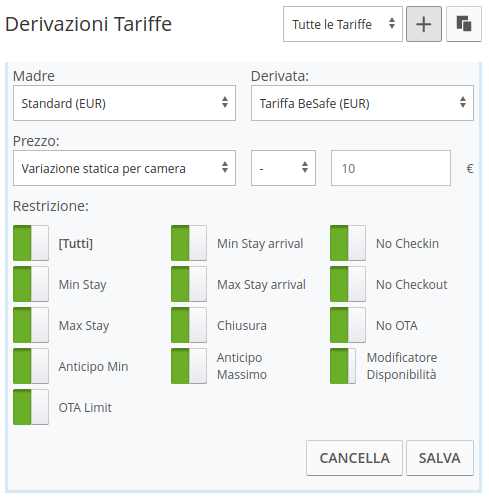Toggle the No OTA switch
This screenshot has height=504, width=489.
coord(348,325)
